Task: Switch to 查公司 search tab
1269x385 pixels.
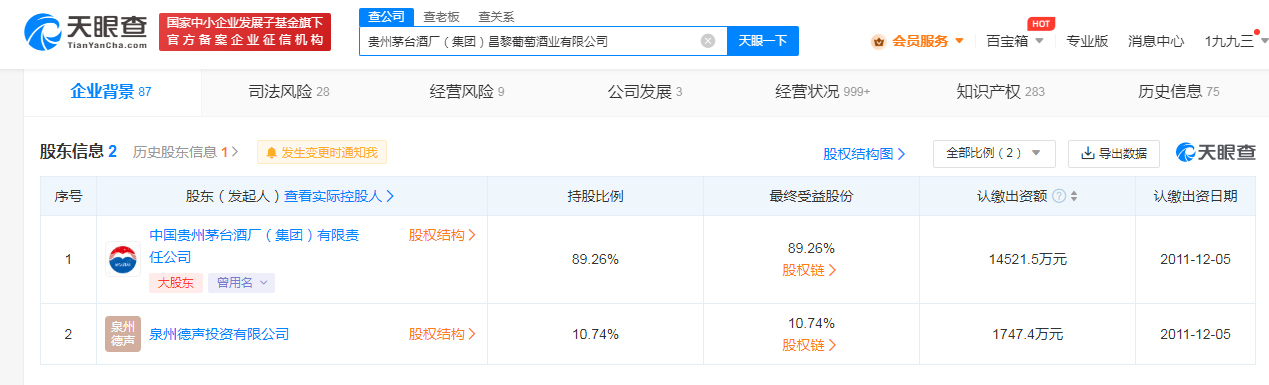Action: (385, 16)
